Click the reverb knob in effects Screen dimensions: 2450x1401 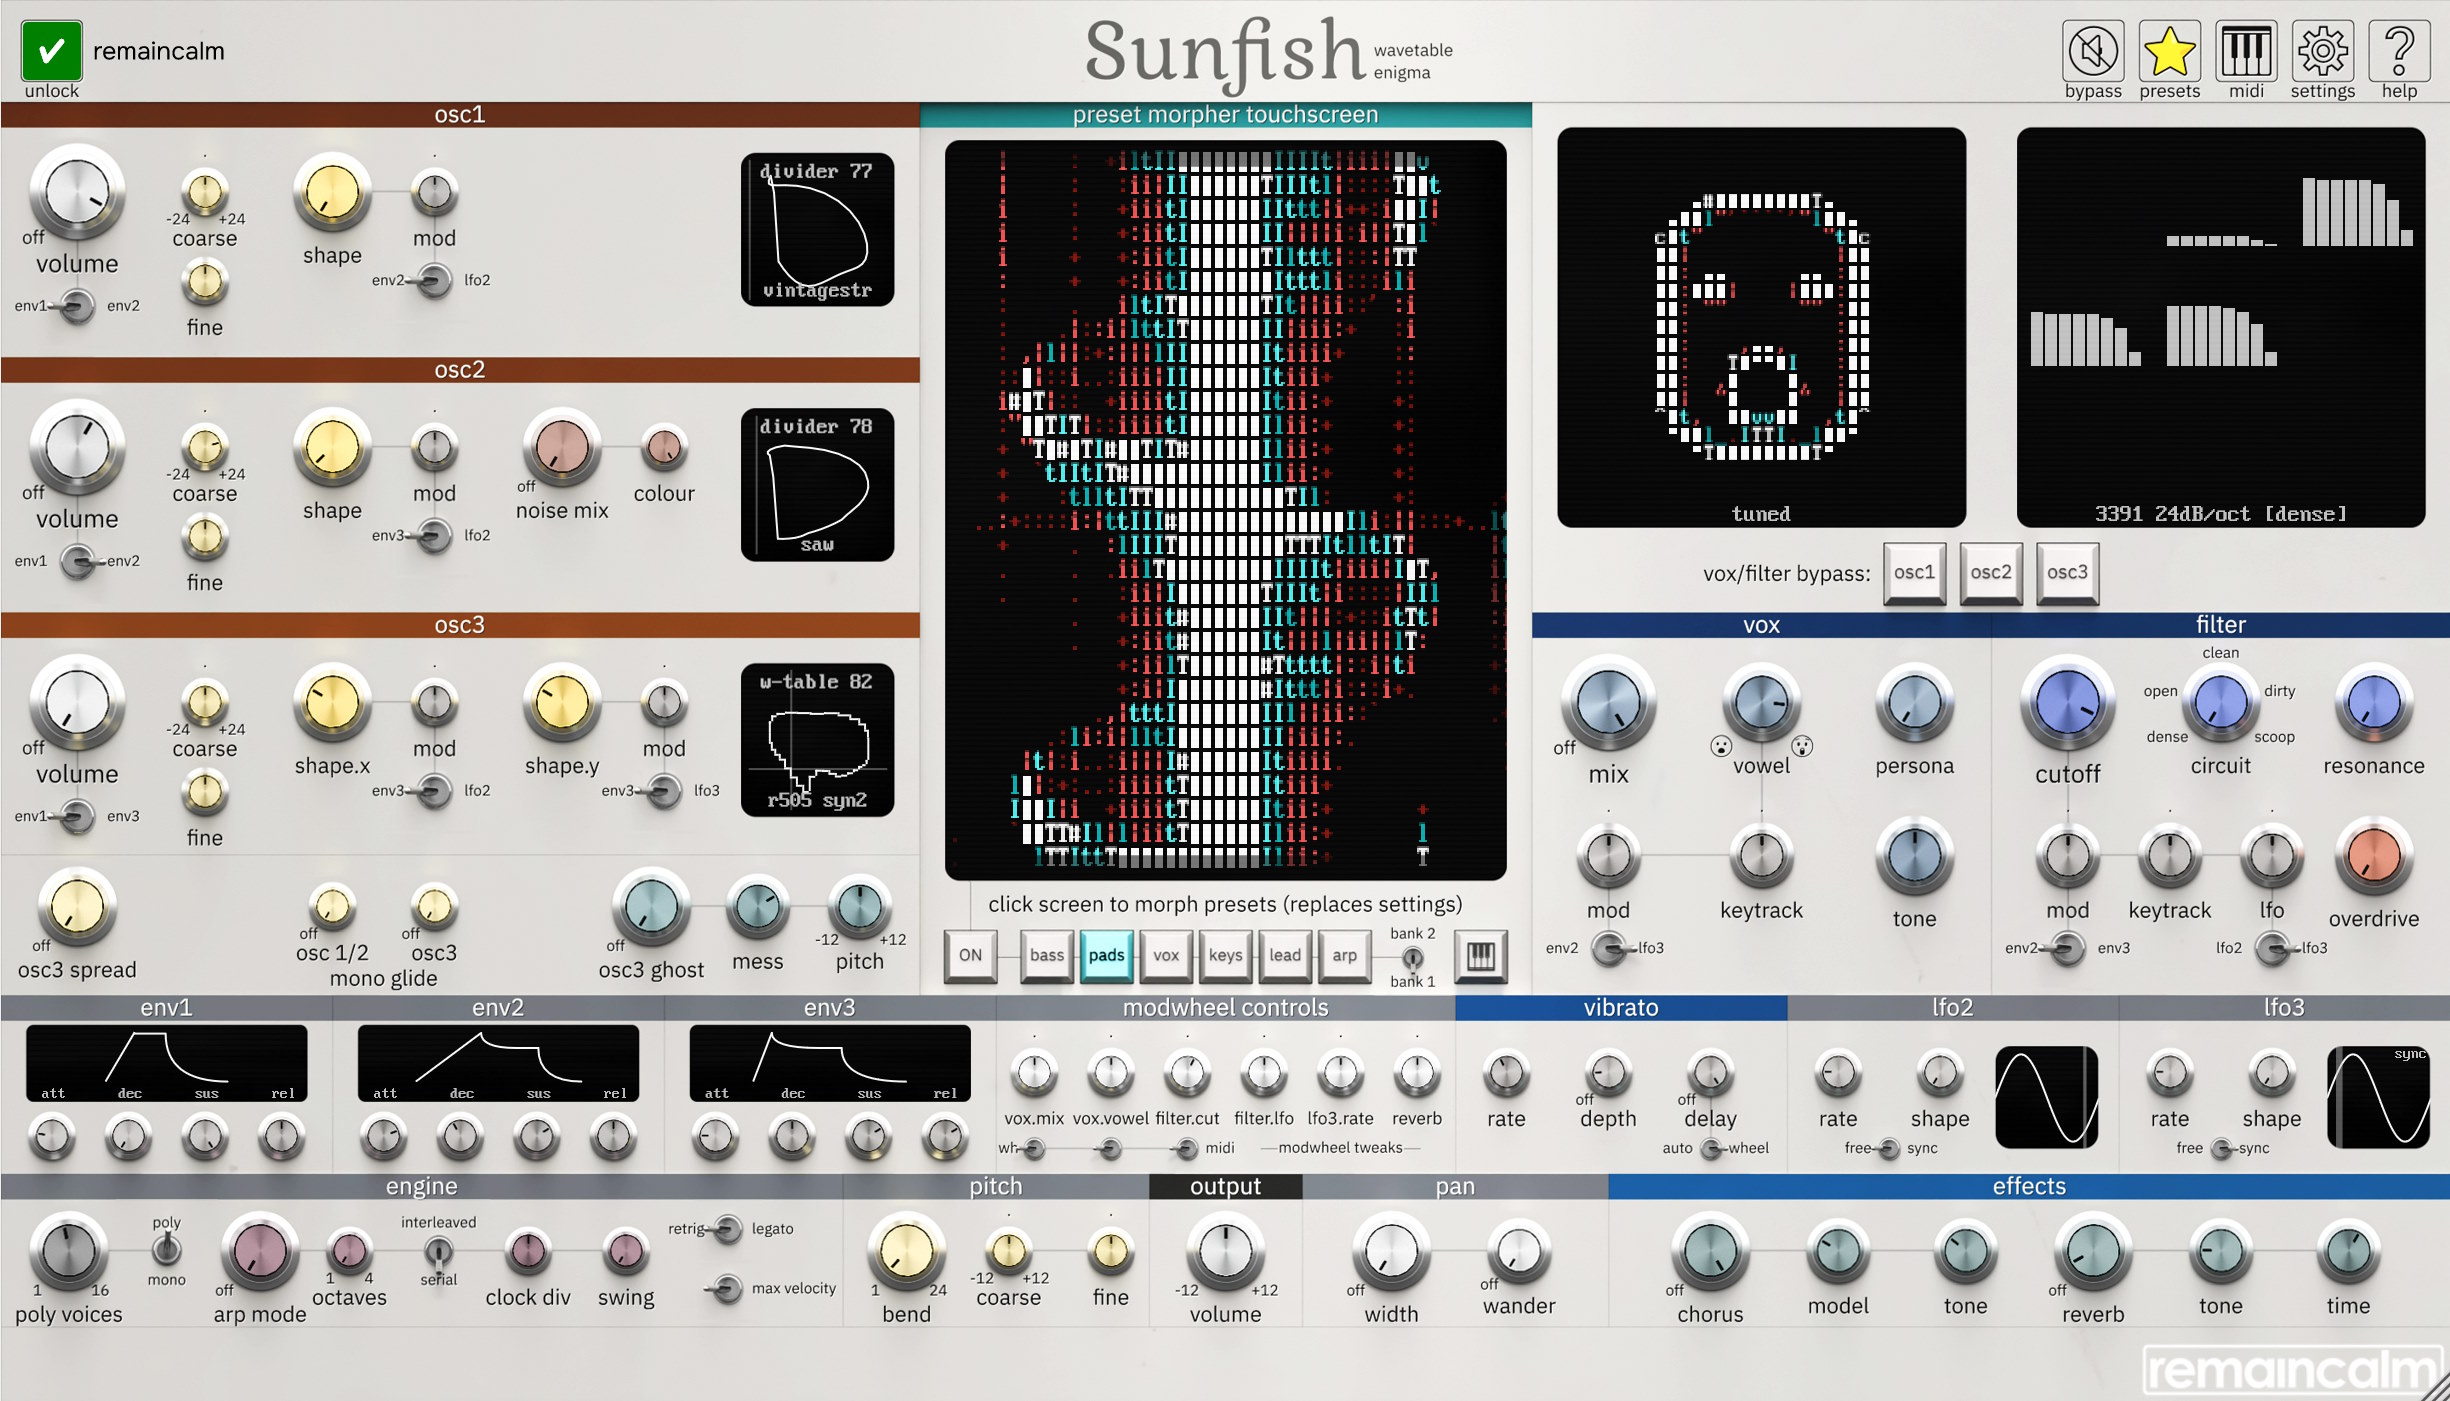tap(2092, 1252)
